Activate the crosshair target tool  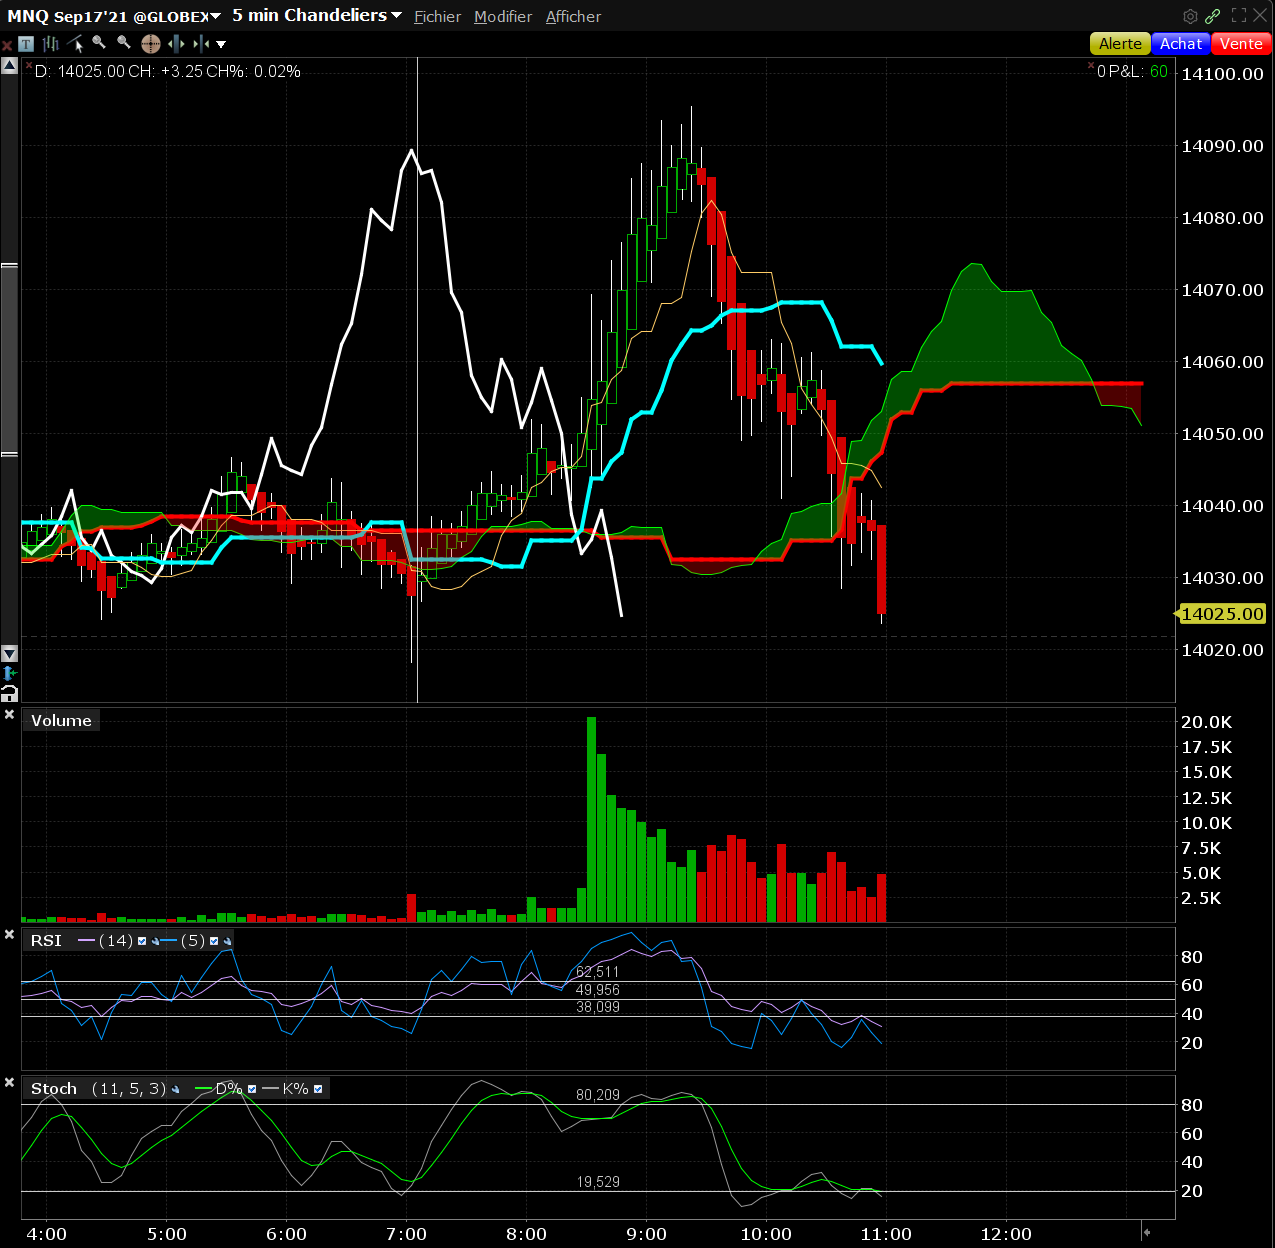151,44
